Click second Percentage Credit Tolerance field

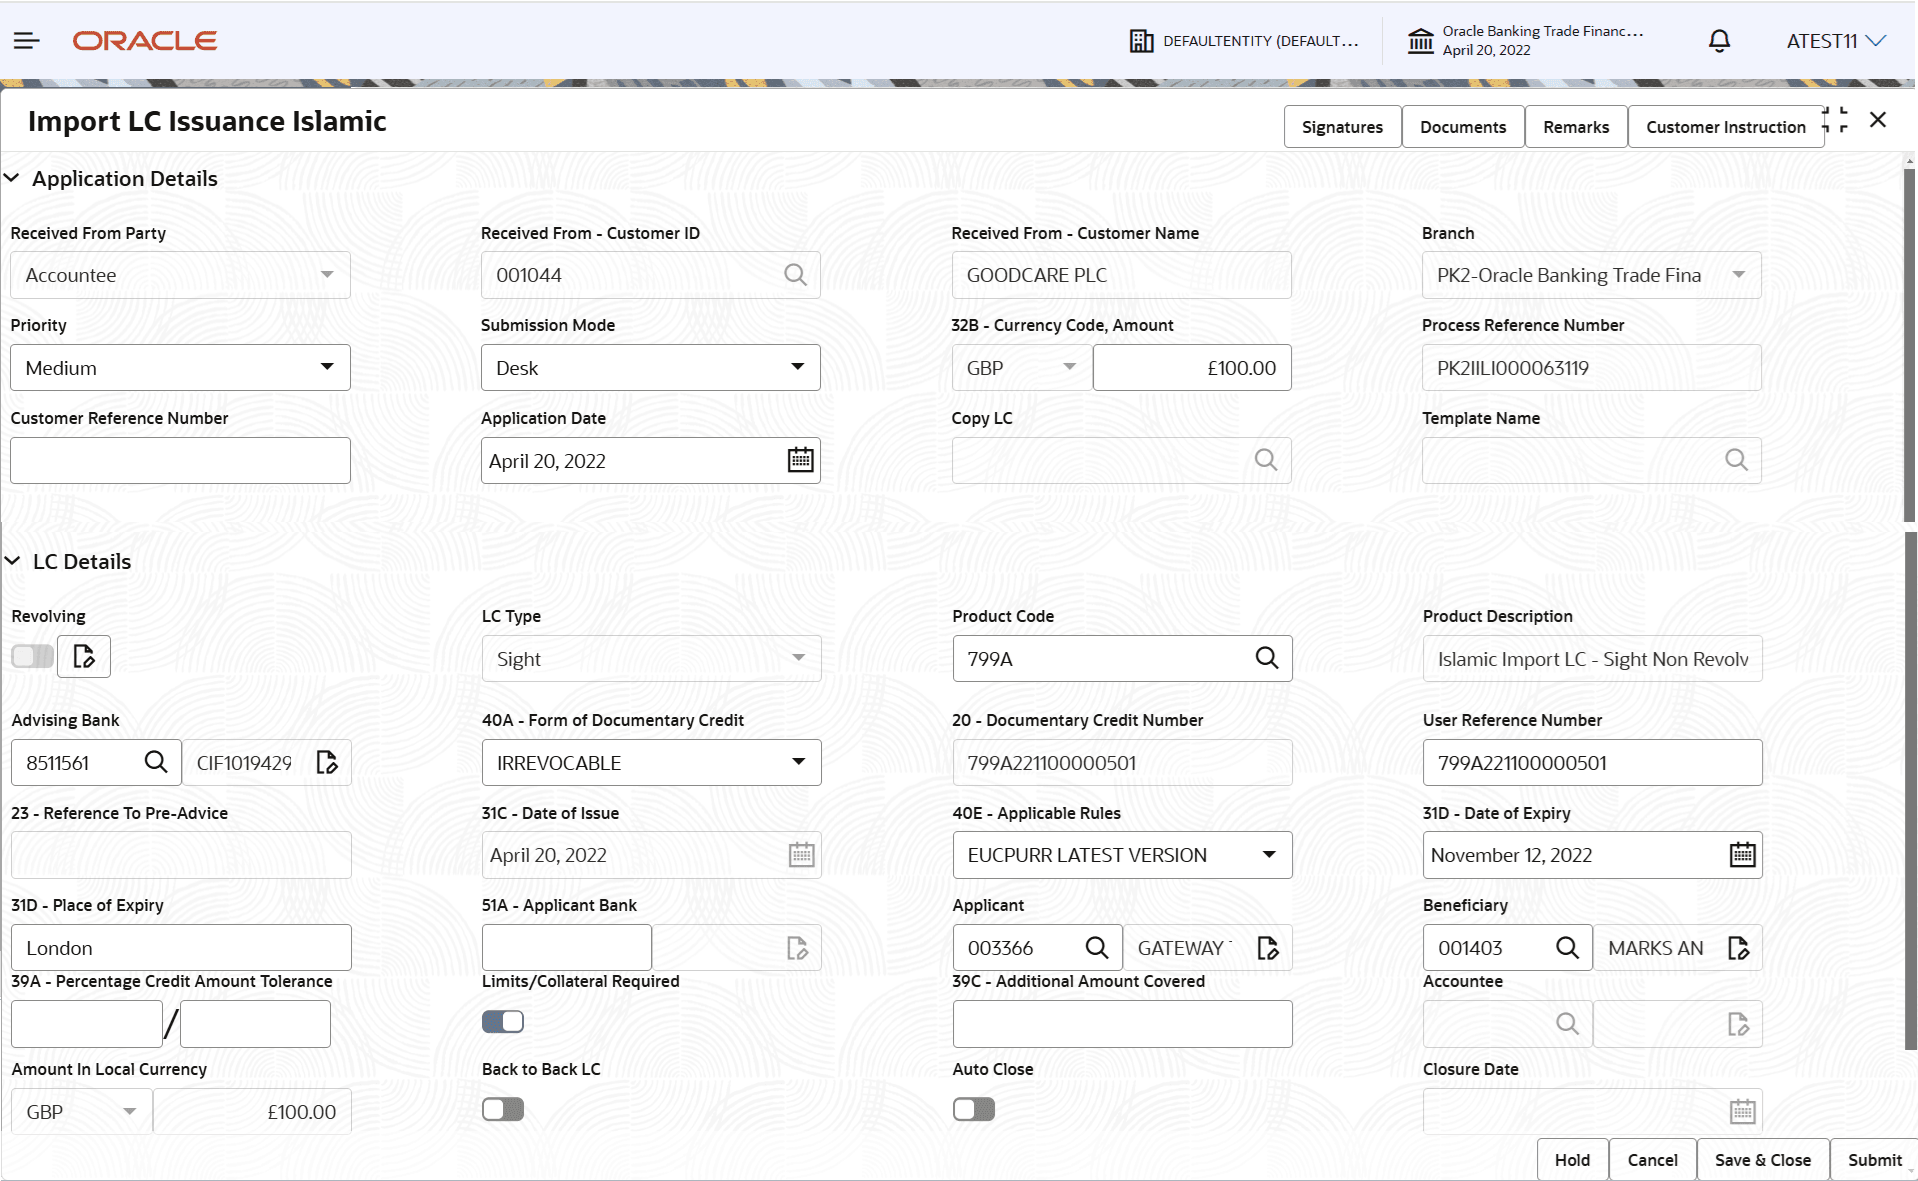point(255,1024)
